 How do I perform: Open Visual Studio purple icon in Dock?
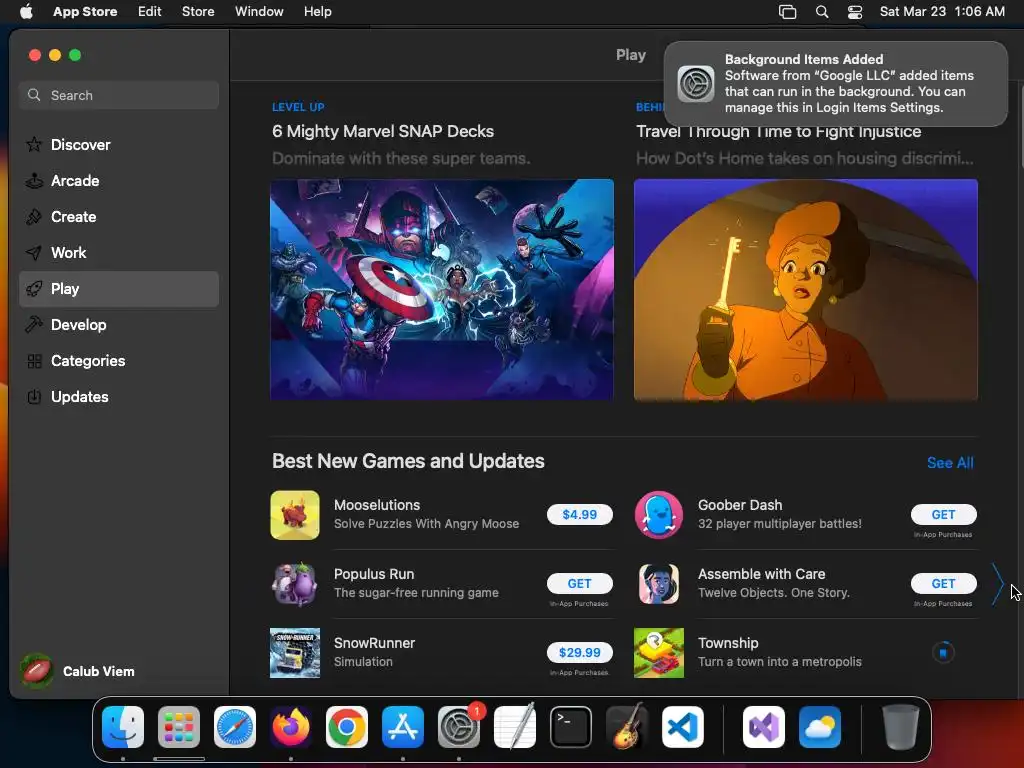(x=764, y=727)
